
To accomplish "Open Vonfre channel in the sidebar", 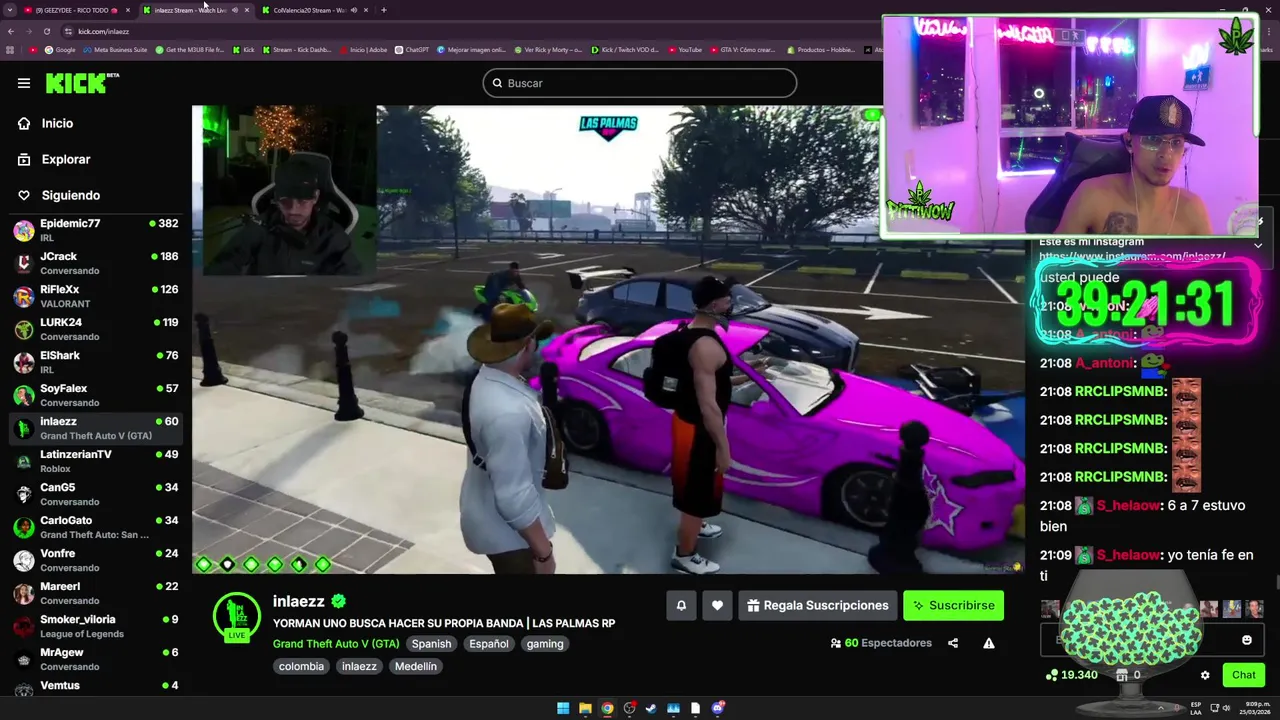I will [96, 560].
